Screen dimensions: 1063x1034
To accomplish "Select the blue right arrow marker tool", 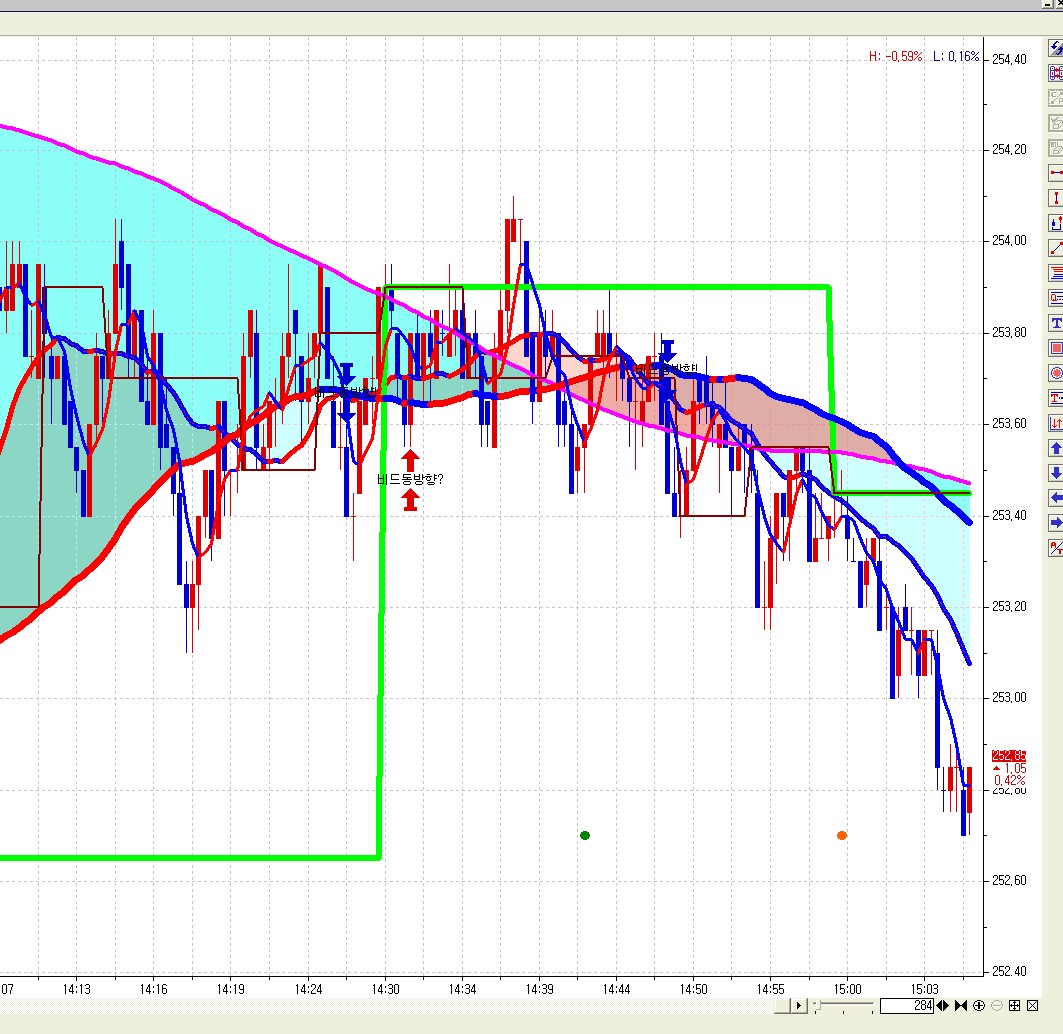I will pyautogui.click(x=1056, y=523).
